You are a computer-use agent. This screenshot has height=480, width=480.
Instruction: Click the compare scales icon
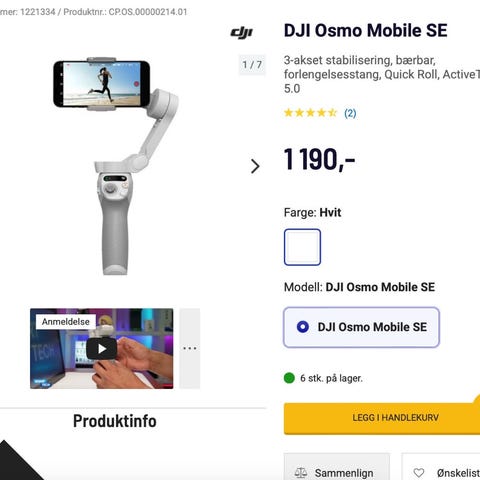tap(300, 473)
